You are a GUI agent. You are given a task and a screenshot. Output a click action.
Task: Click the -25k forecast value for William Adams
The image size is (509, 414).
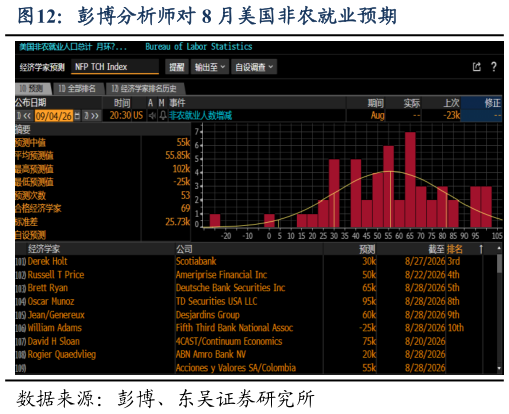[x=367, y=328]
